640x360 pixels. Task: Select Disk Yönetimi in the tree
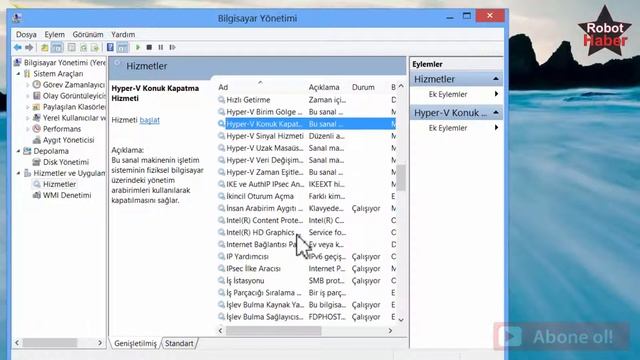[x=65, y=162]
